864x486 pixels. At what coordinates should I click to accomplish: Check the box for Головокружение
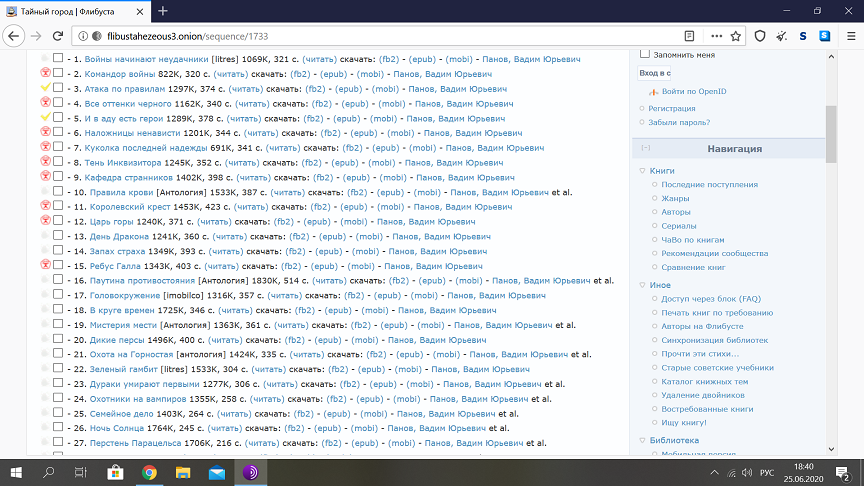pyautogui.click(x=58, y=294)
